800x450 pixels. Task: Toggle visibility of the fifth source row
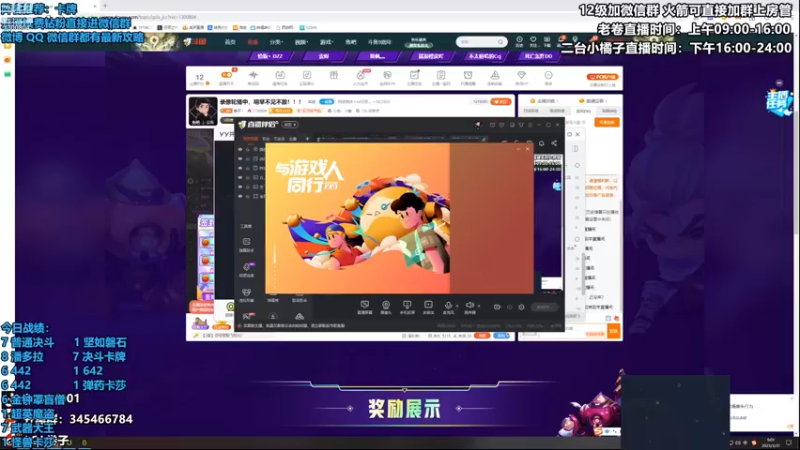[240, 187]
